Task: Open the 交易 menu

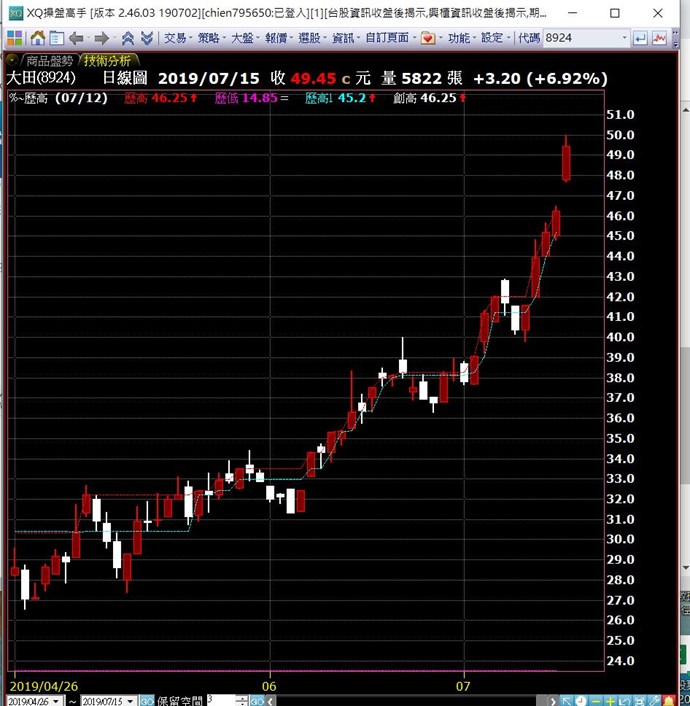Action: (x=177, y=38)
